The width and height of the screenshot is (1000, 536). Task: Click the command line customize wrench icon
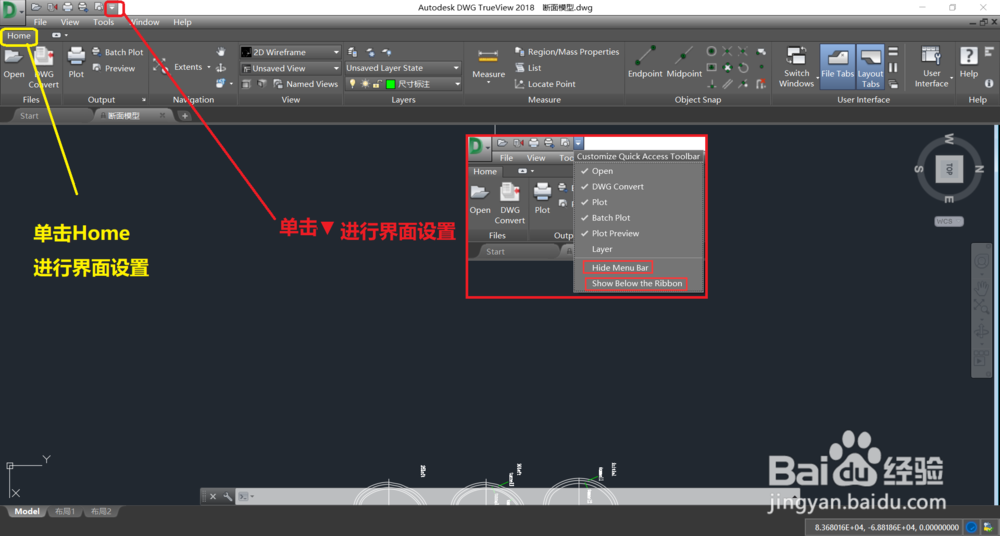[227, 496]
